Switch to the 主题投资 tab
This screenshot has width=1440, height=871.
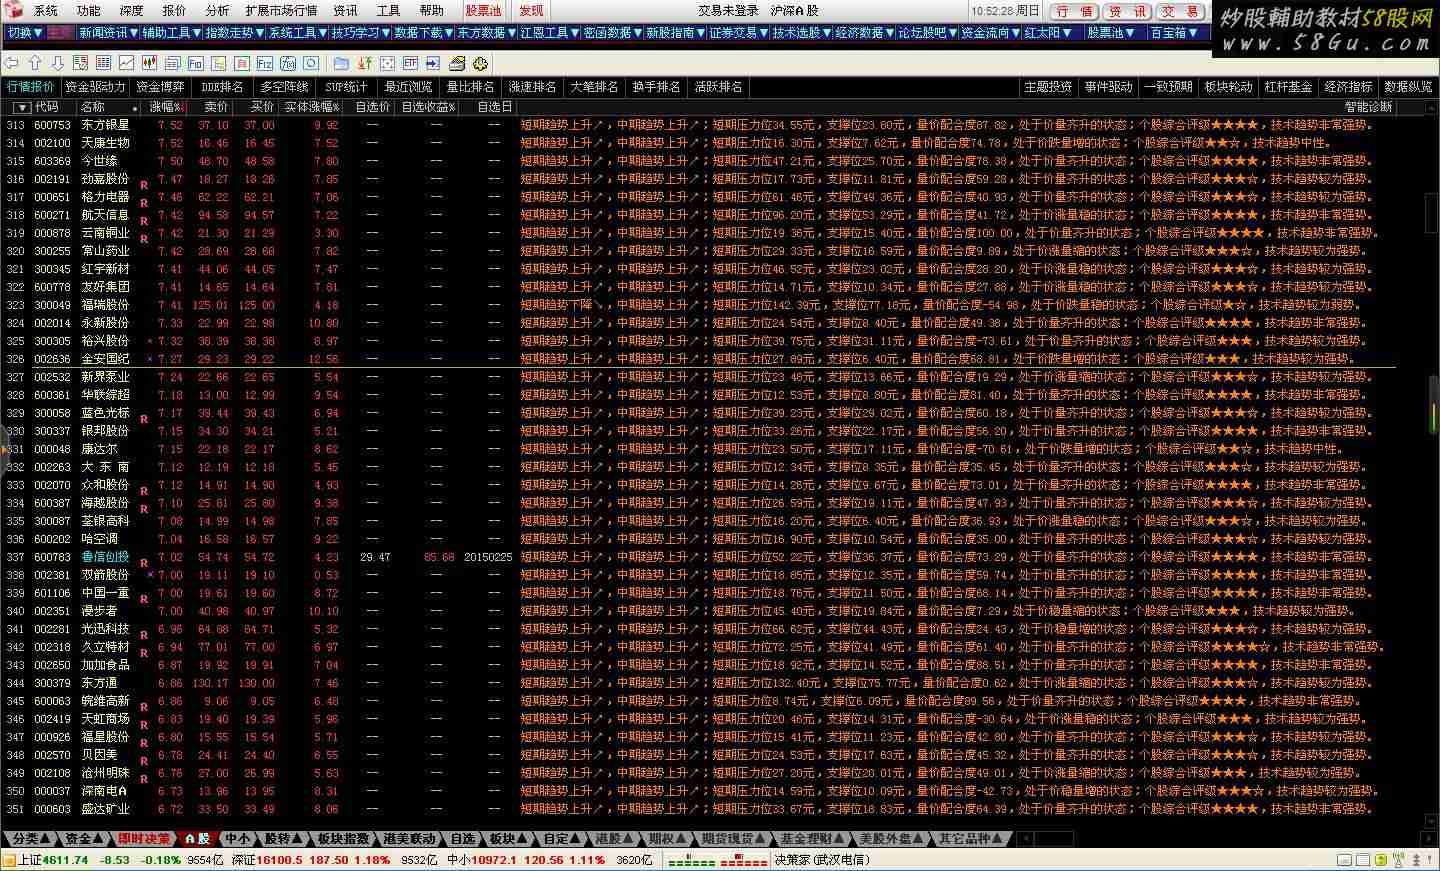(1047, 87)
